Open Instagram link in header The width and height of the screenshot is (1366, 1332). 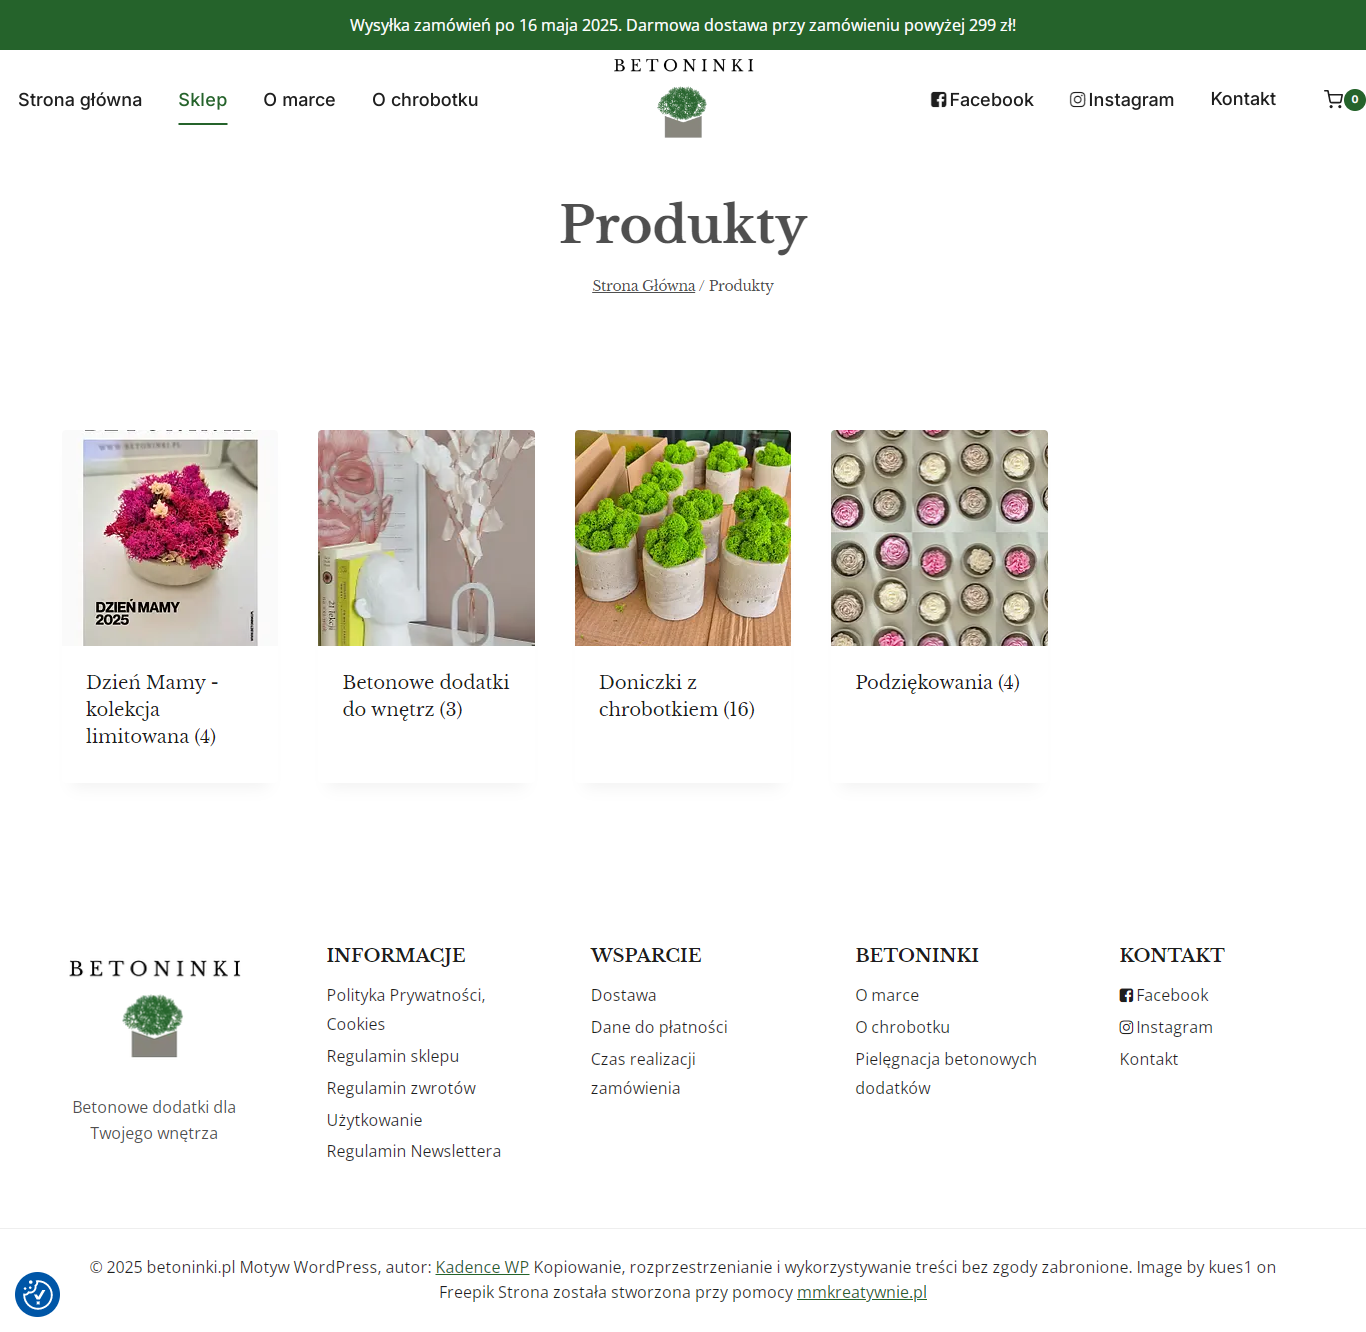[1122, 100]
